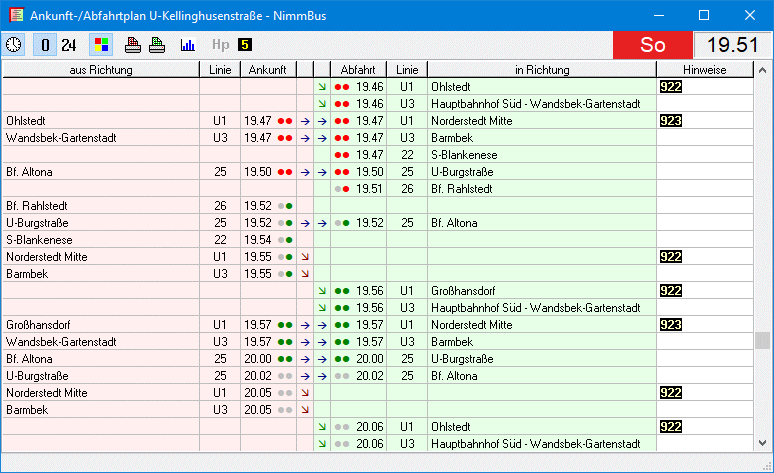
Task: Click the grayed Hp toolbar icon
Action: 220,45
